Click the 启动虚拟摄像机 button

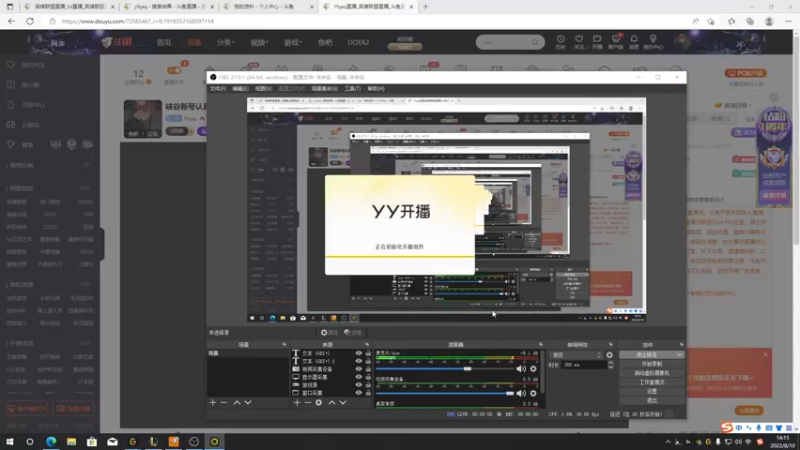click(x=652, y=373)
